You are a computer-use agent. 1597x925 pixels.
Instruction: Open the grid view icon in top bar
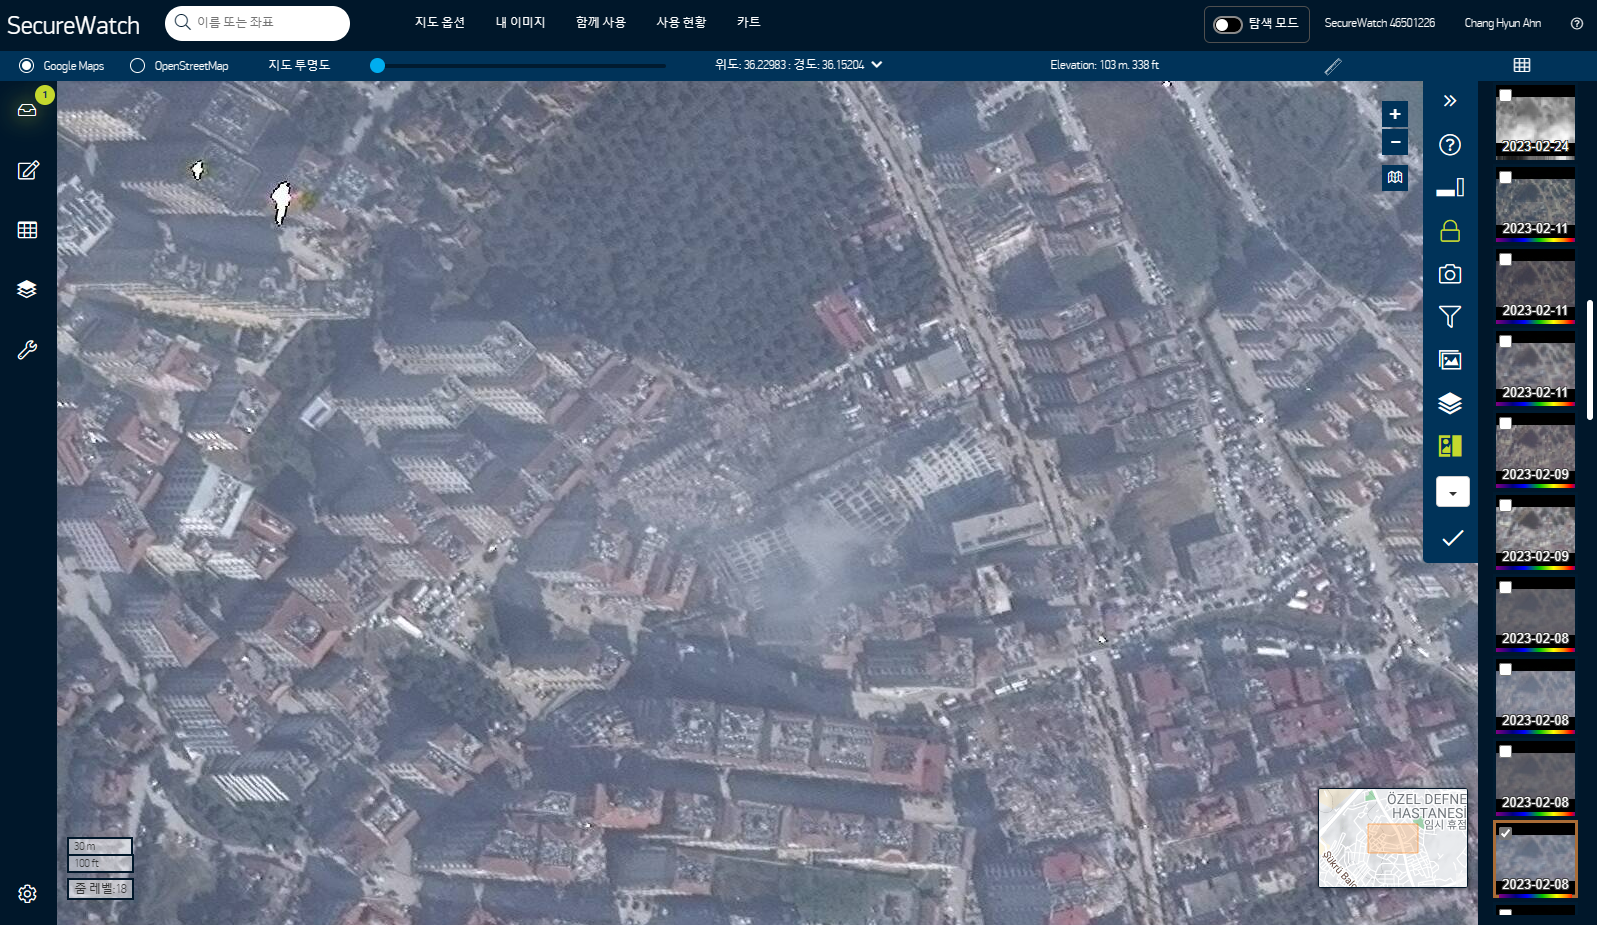click(x=1521, y=65)
